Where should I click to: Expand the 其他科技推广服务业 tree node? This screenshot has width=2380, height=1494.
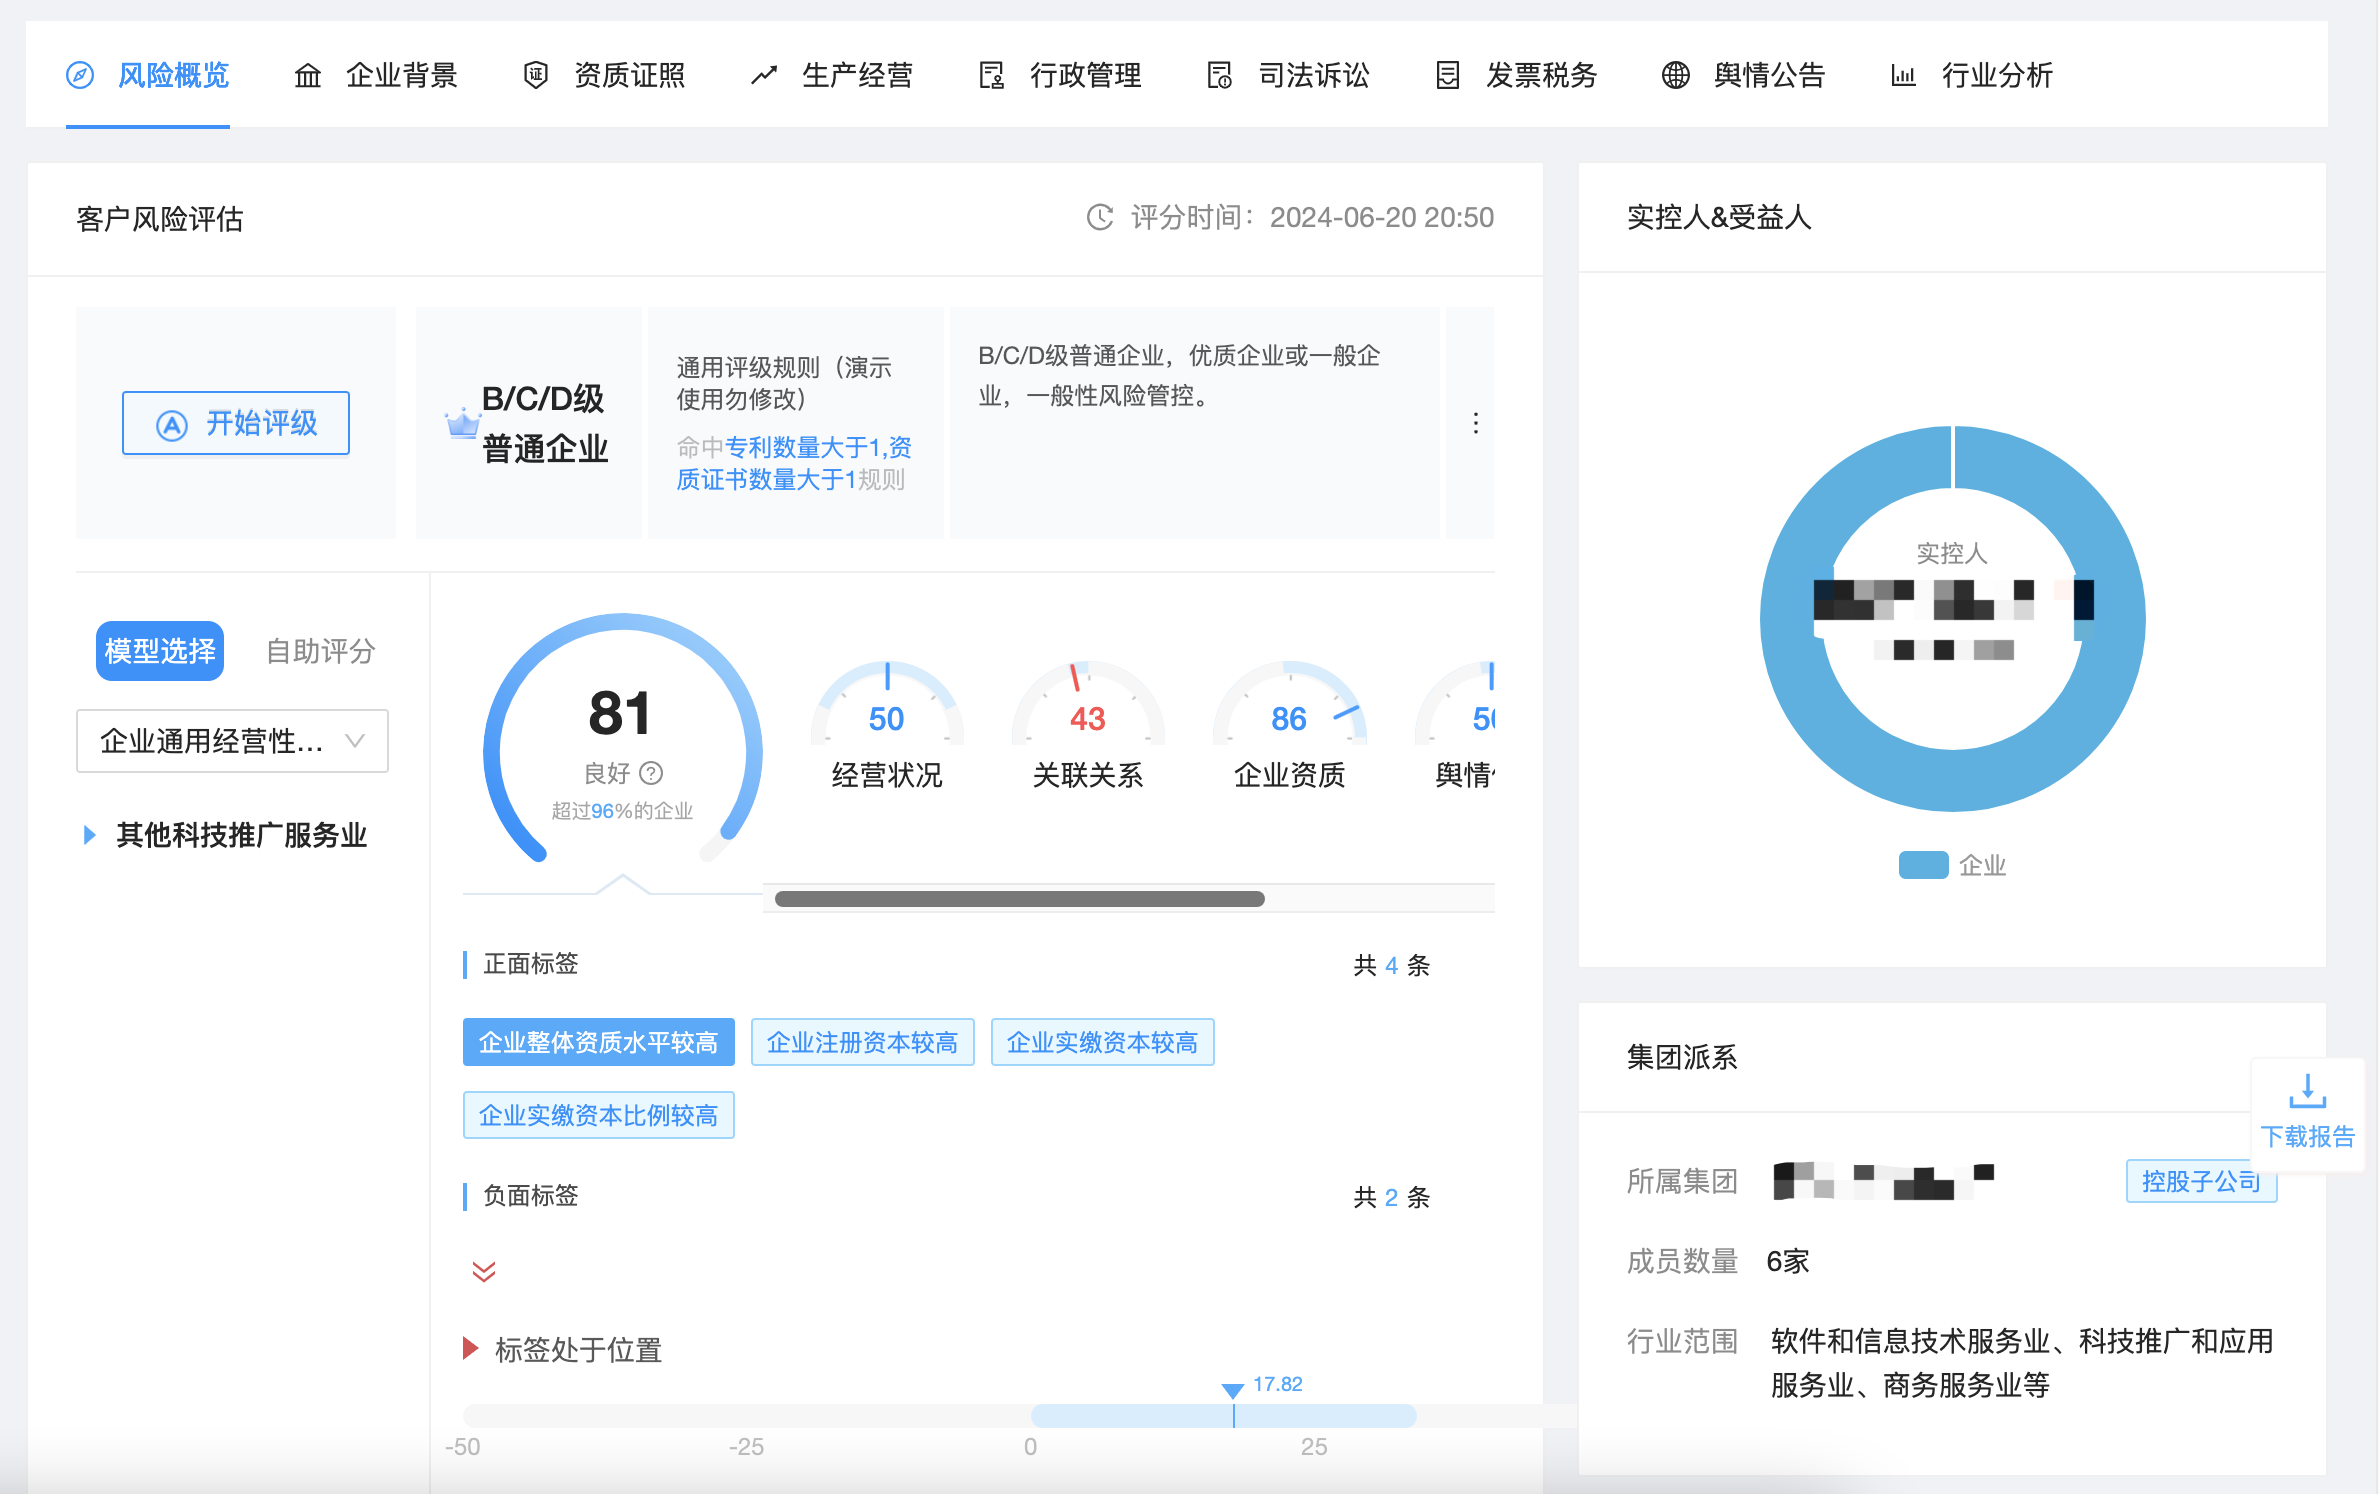90,835
